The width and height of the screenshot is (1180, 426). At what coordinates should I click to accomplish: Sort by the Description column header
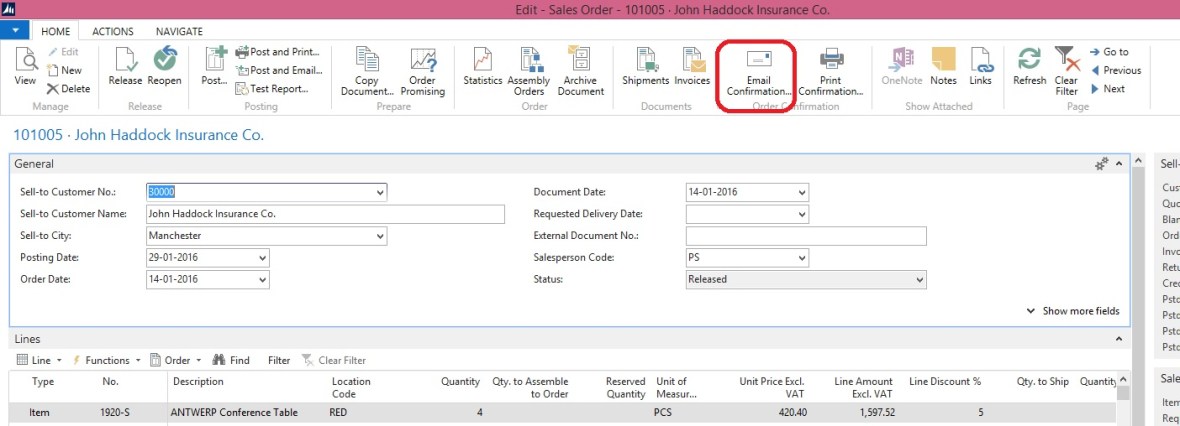(x=199, y=382)
